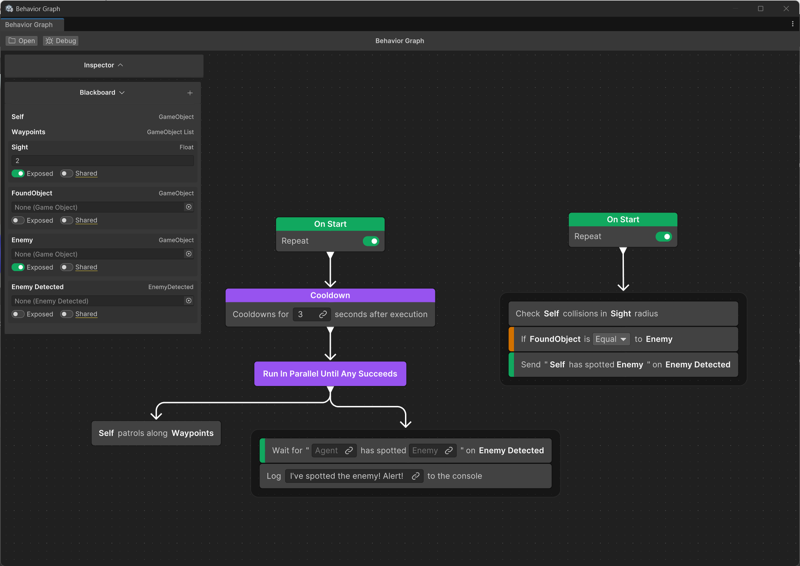Click the Sight value field showing 2
800x566 pixels.
click(x=103, y=160)
